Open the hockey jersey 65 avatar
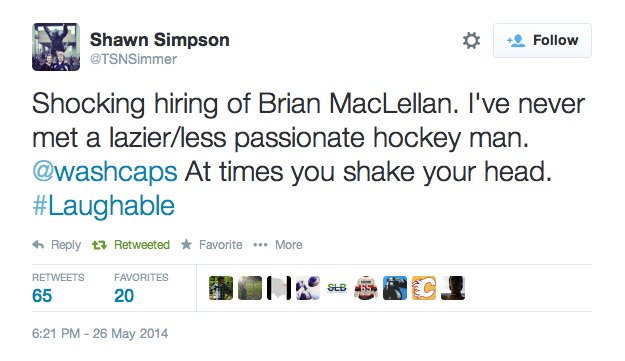Viewport: 625px width, 361px height. click(x=366, y=288)
